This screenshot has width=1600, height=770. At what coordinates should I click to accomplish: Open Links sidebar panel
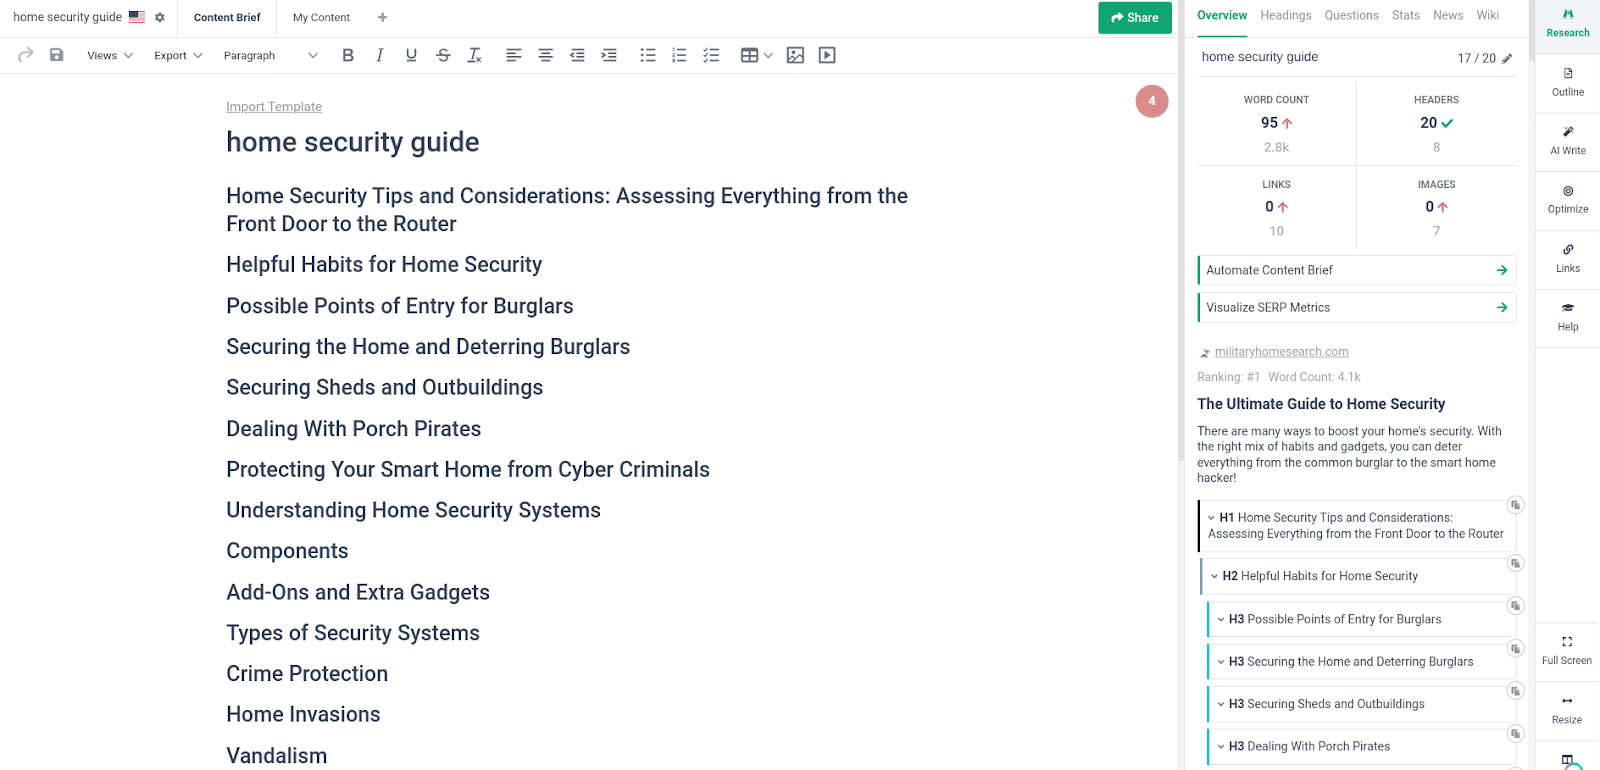(x=1568, y=258)
